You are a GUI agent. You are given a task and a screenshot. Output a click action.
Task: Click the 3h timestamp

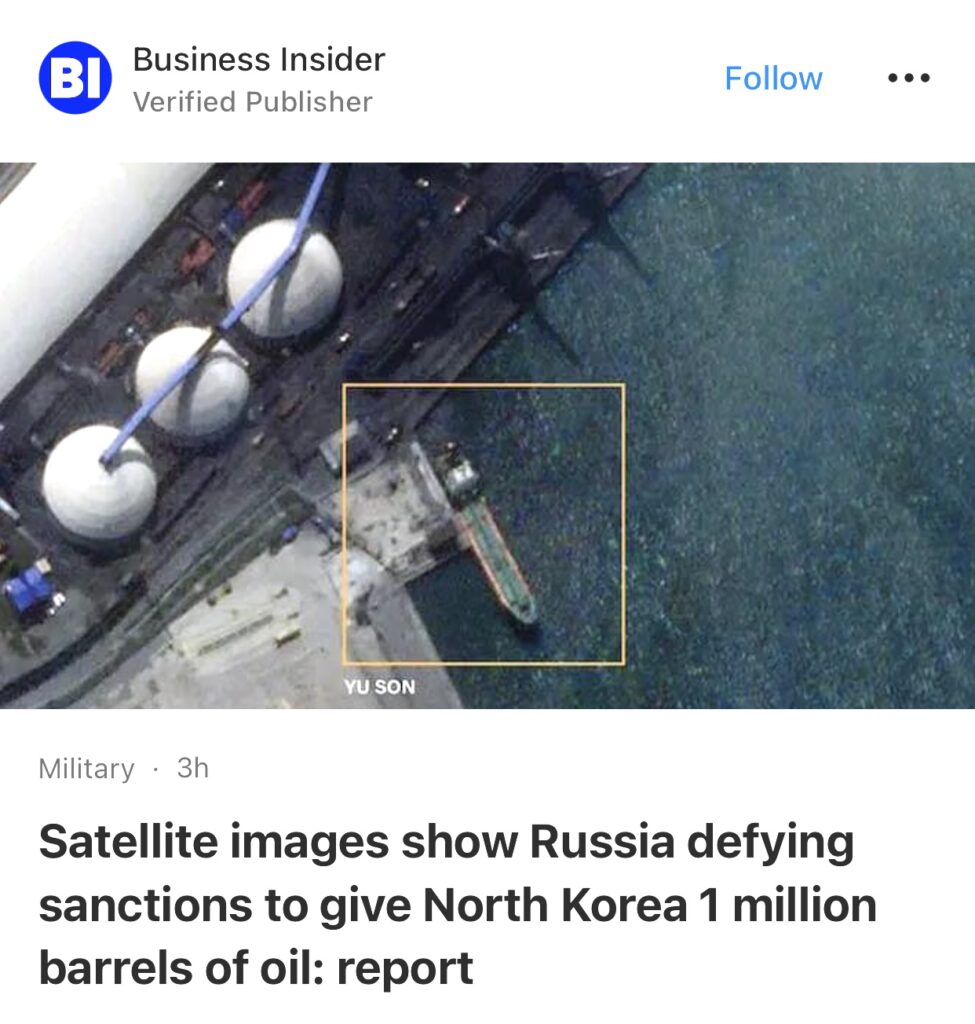coord(193,768)
